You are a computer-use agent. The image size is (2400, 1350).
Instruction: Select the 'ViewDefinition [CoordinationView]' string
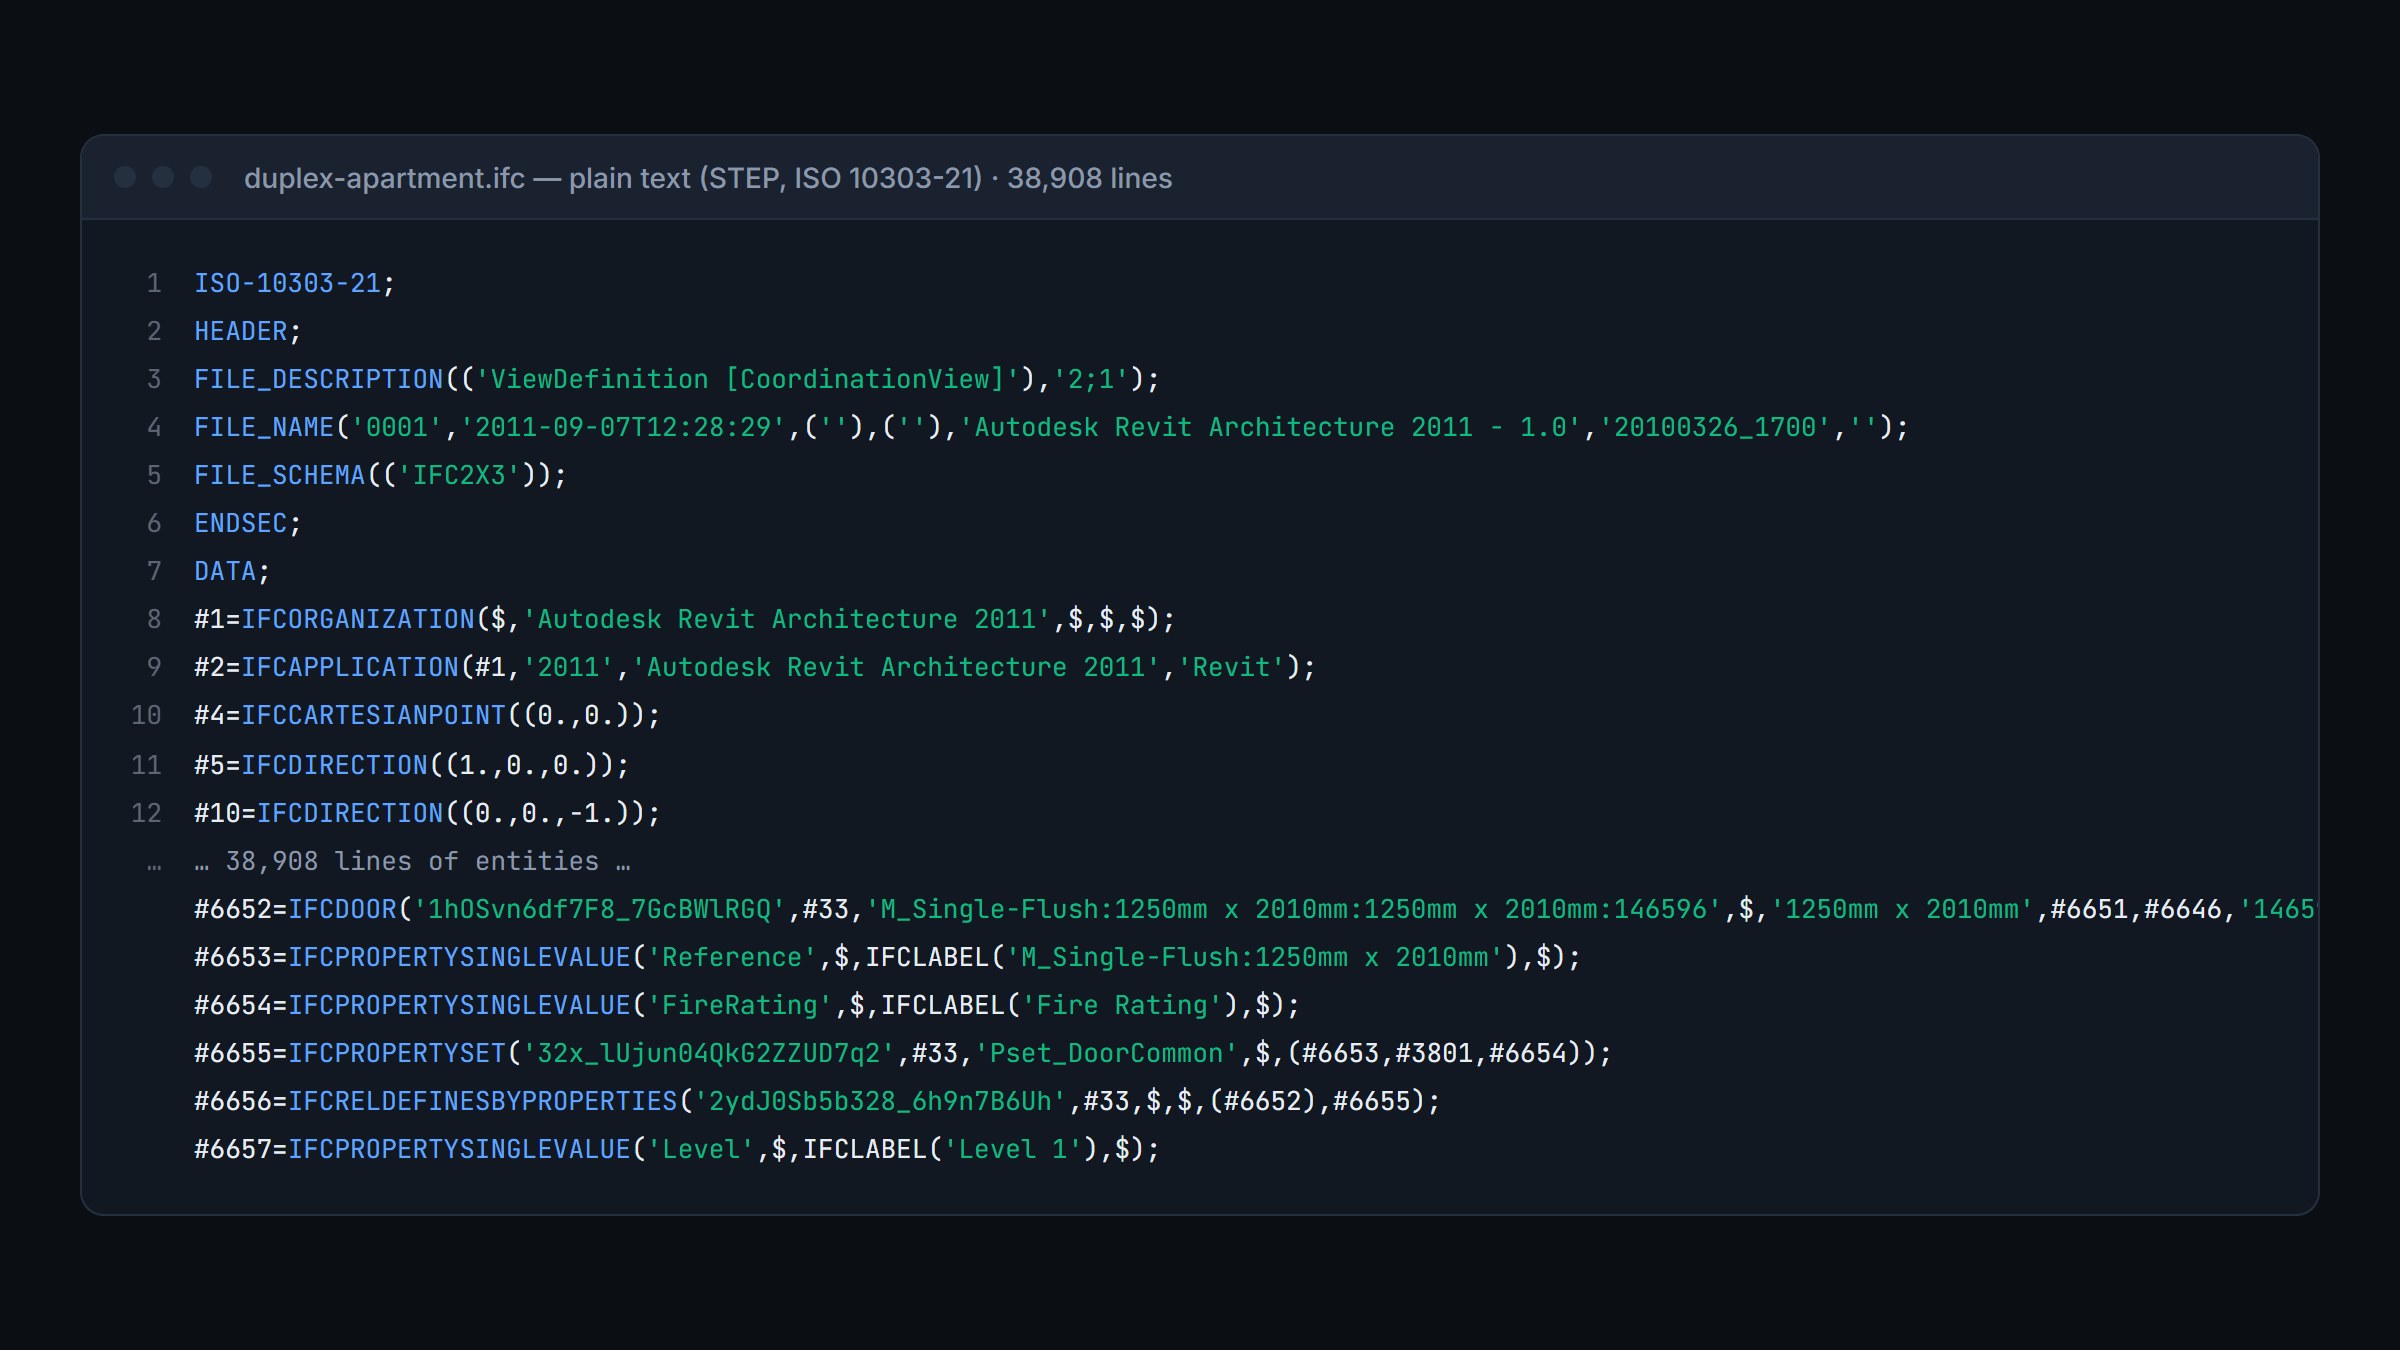(747, 379)
